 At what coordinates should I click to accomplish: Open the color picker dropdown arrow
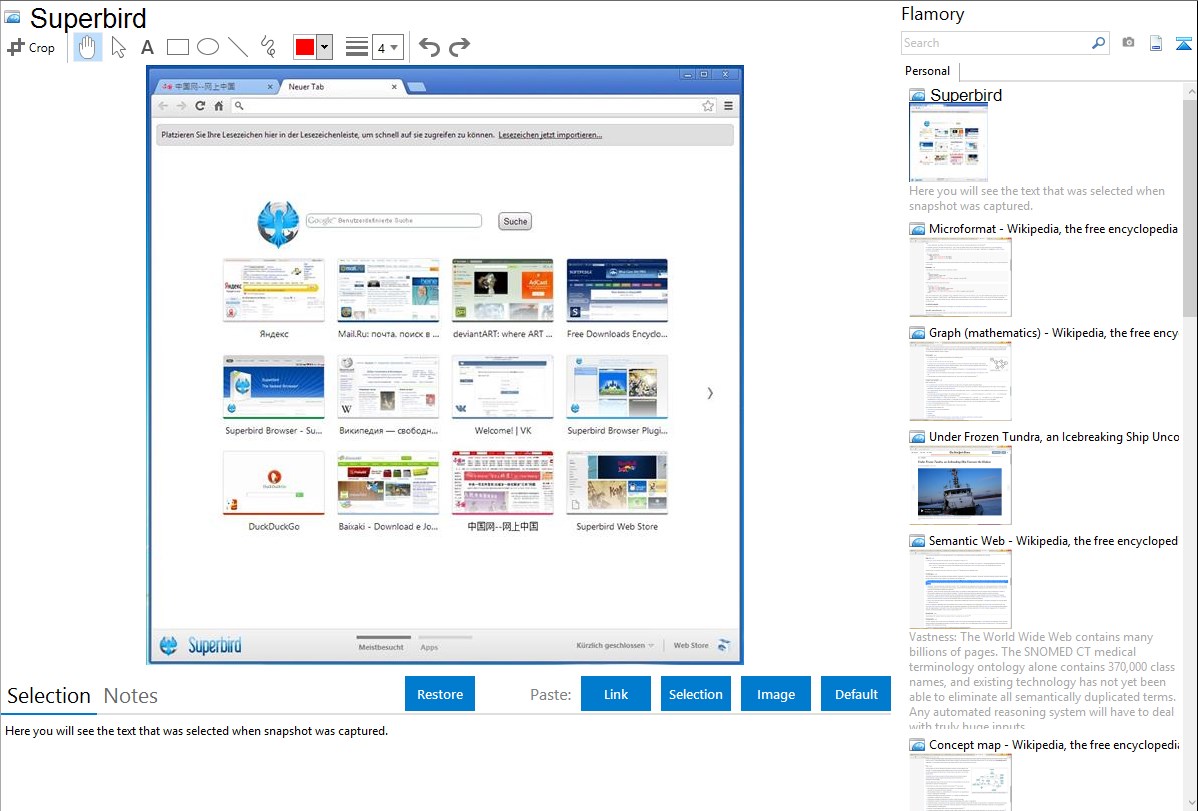tap(324, 47)
